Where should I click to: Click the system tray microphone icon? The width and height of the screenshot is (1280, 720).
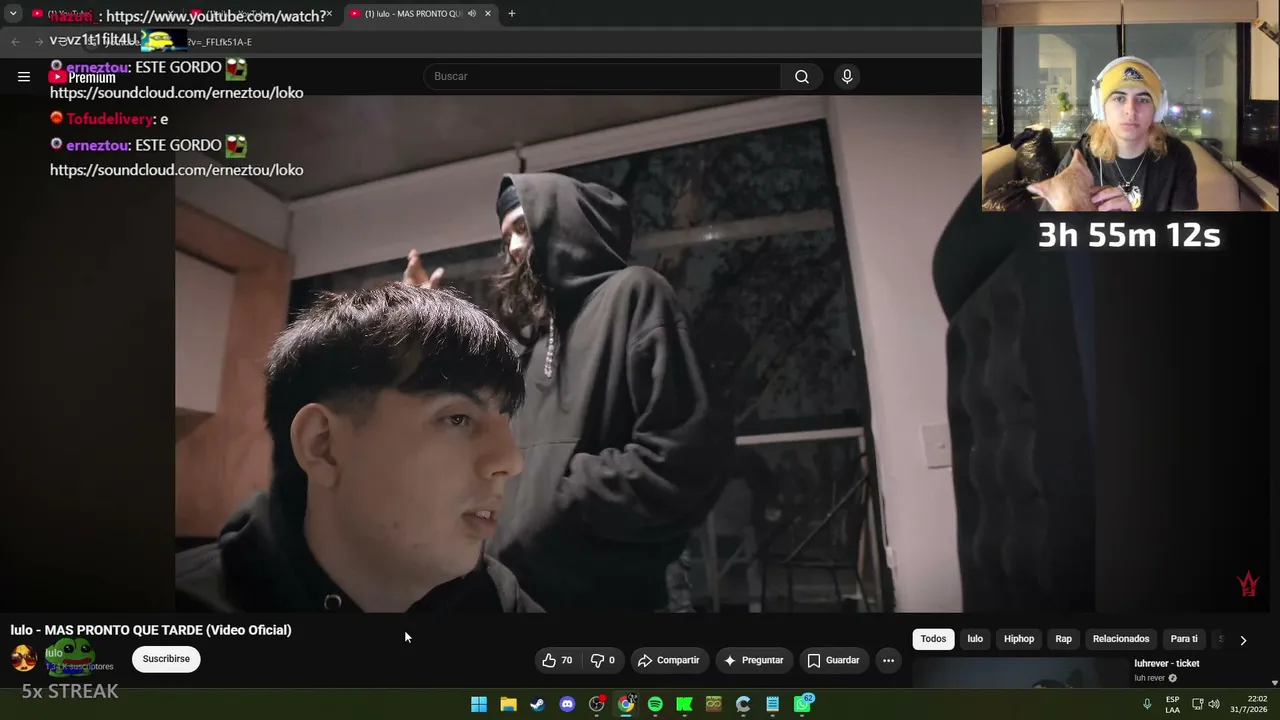click(1147, 704)
